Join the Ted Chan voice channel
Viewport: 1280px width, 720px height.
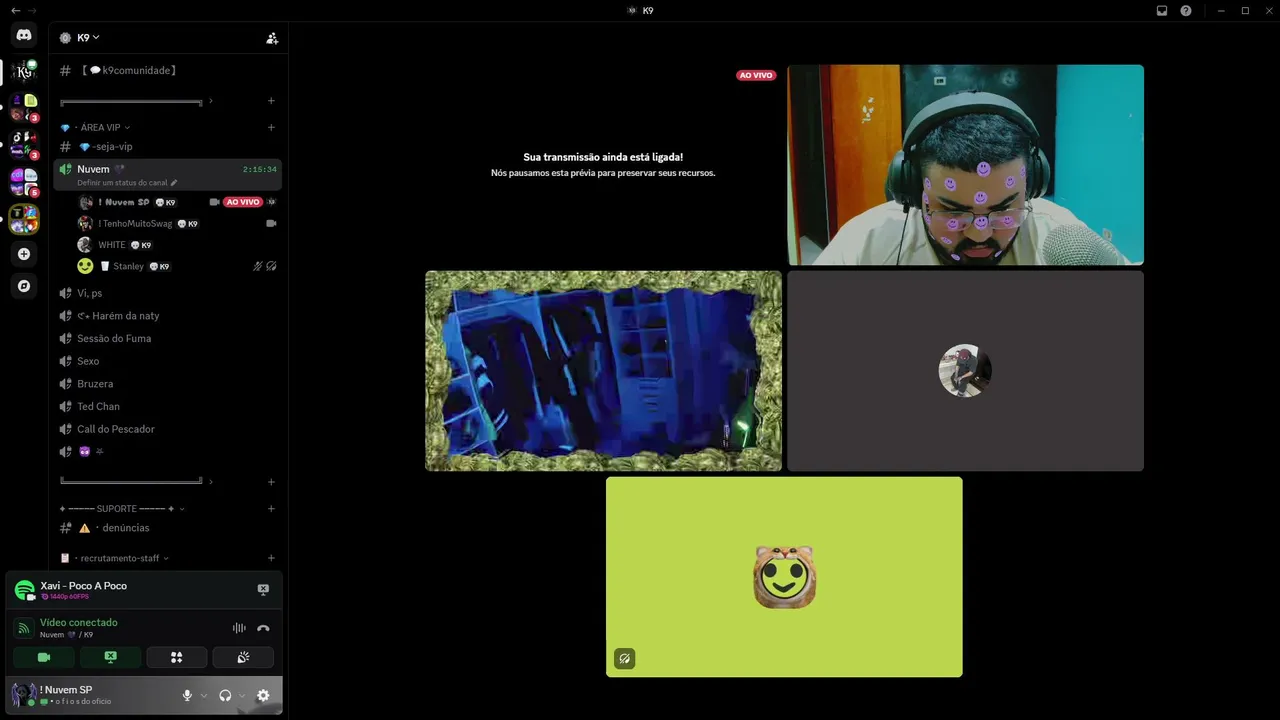click(168, 407)
